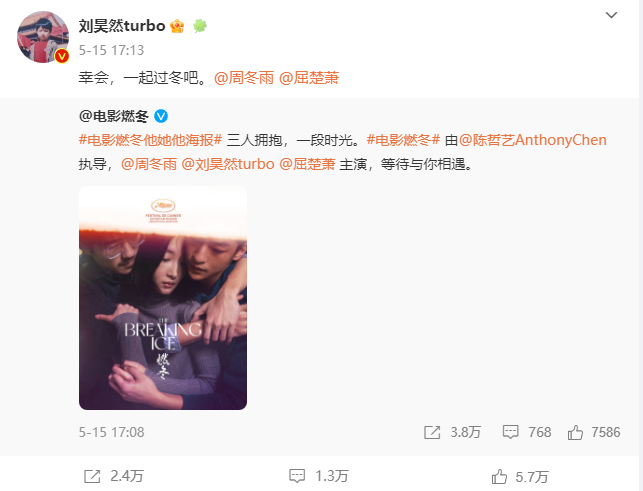643x491 pixels.
Task: Open comments showing 1.3万 count
Action: 319,476
